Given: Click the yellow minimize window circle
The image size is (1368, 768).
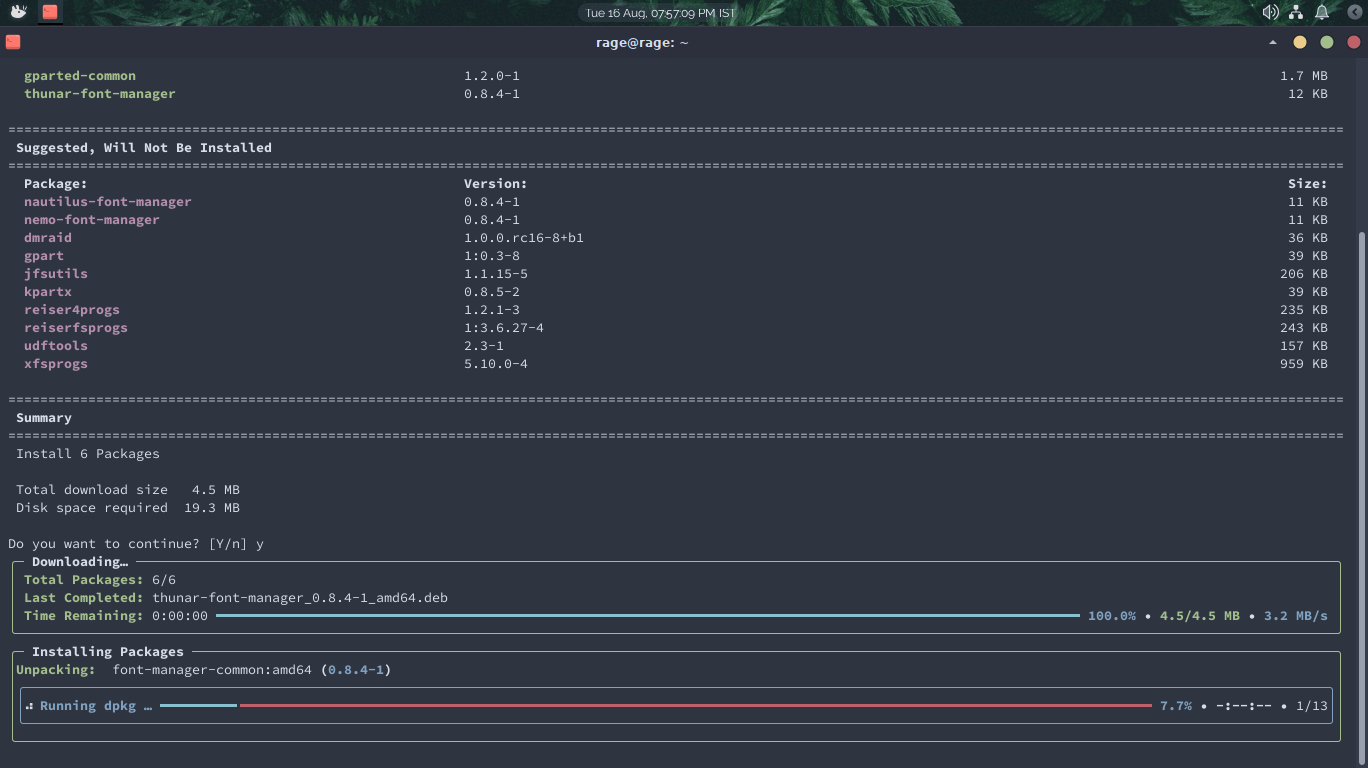Looking at the screenshot, I should coord(1300,43).
